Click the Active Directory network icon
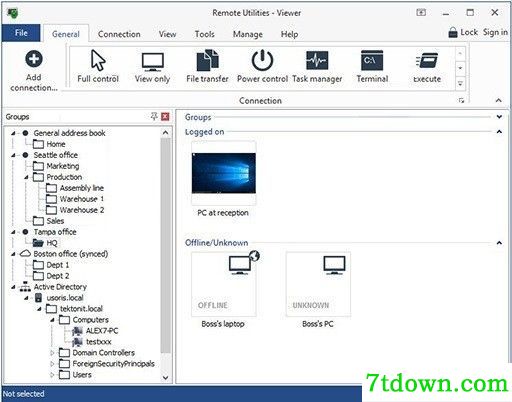 [x=25, y=287]
